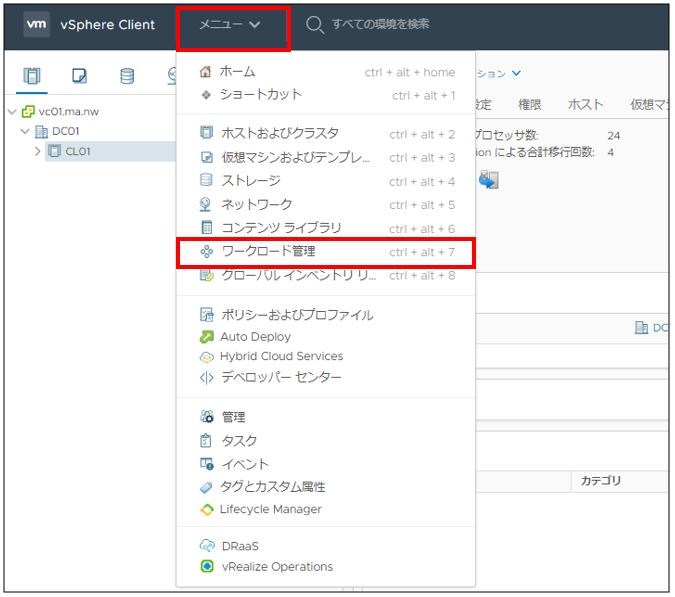Click the Auto Deploy green icon

coord(207,337)
